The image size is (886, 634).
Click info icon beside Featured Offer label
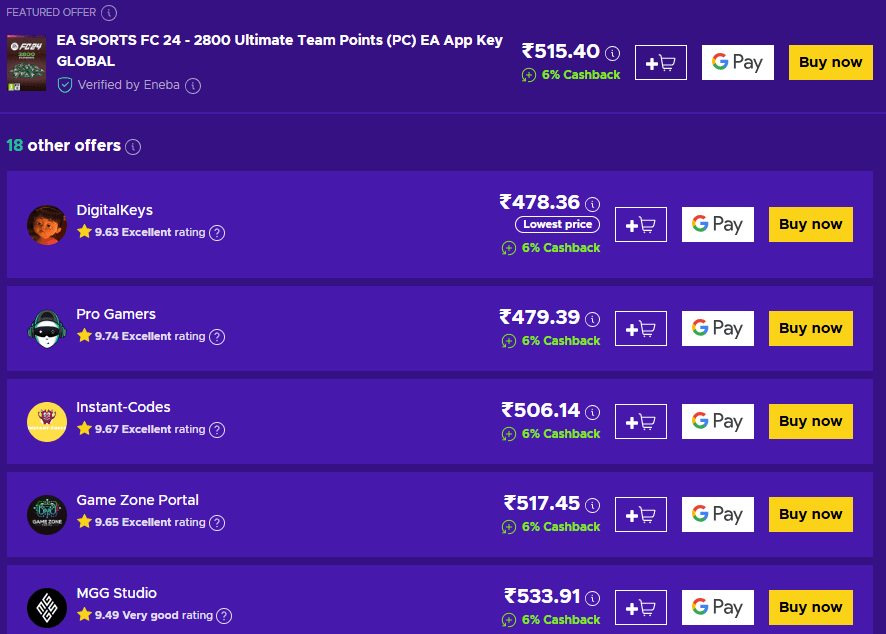109,13
